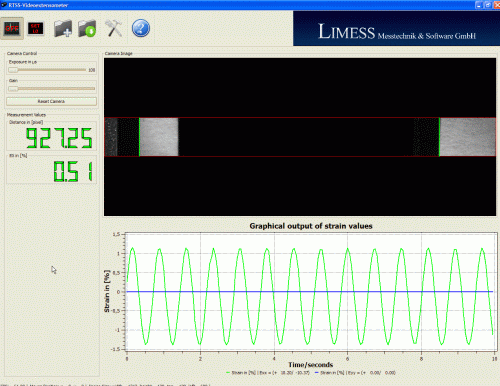Image resolution: width=500 pixels, height=386 pixels.
Task: Click the blue strain line legend entry
Action: point(355,373)
